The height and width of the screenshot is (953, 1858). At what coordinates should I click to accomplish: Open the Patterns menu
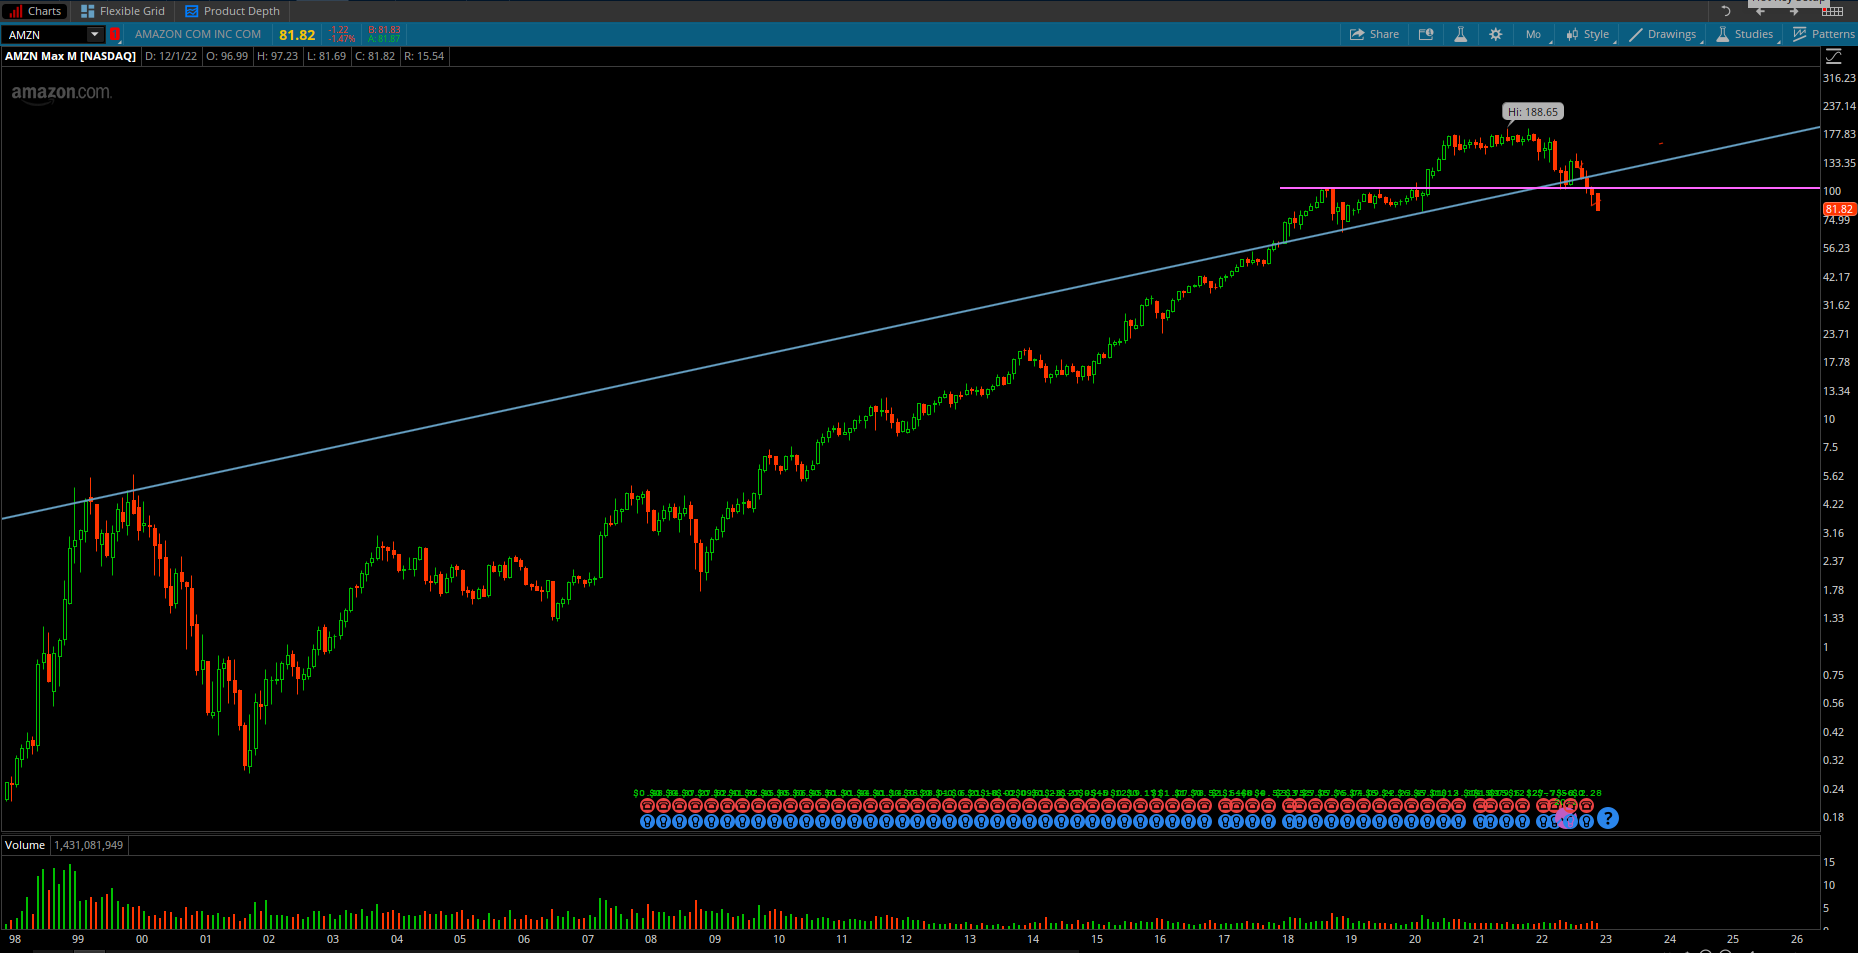click(1824, 34)
